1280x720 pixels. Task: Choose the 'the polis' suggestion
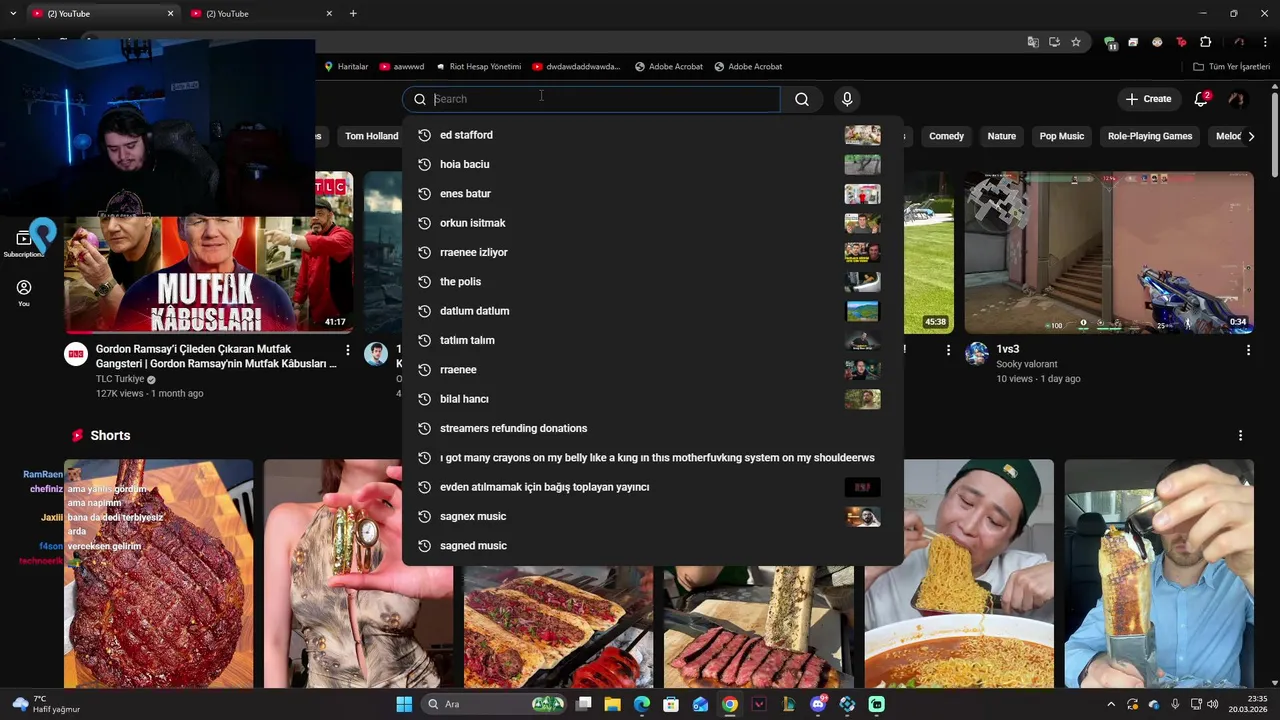pos(652,282)
